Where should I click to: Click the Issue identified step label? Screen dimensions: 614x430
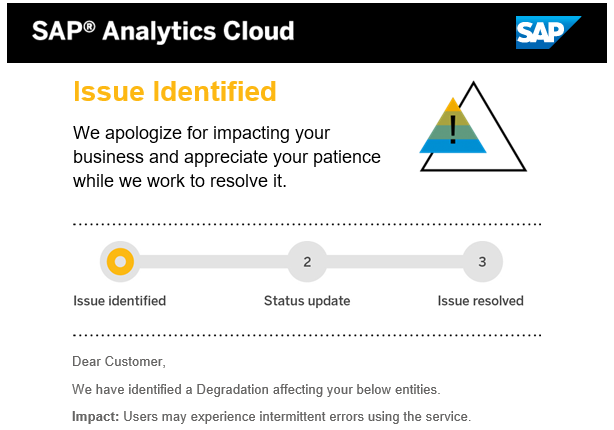click(x=120, y=301)
